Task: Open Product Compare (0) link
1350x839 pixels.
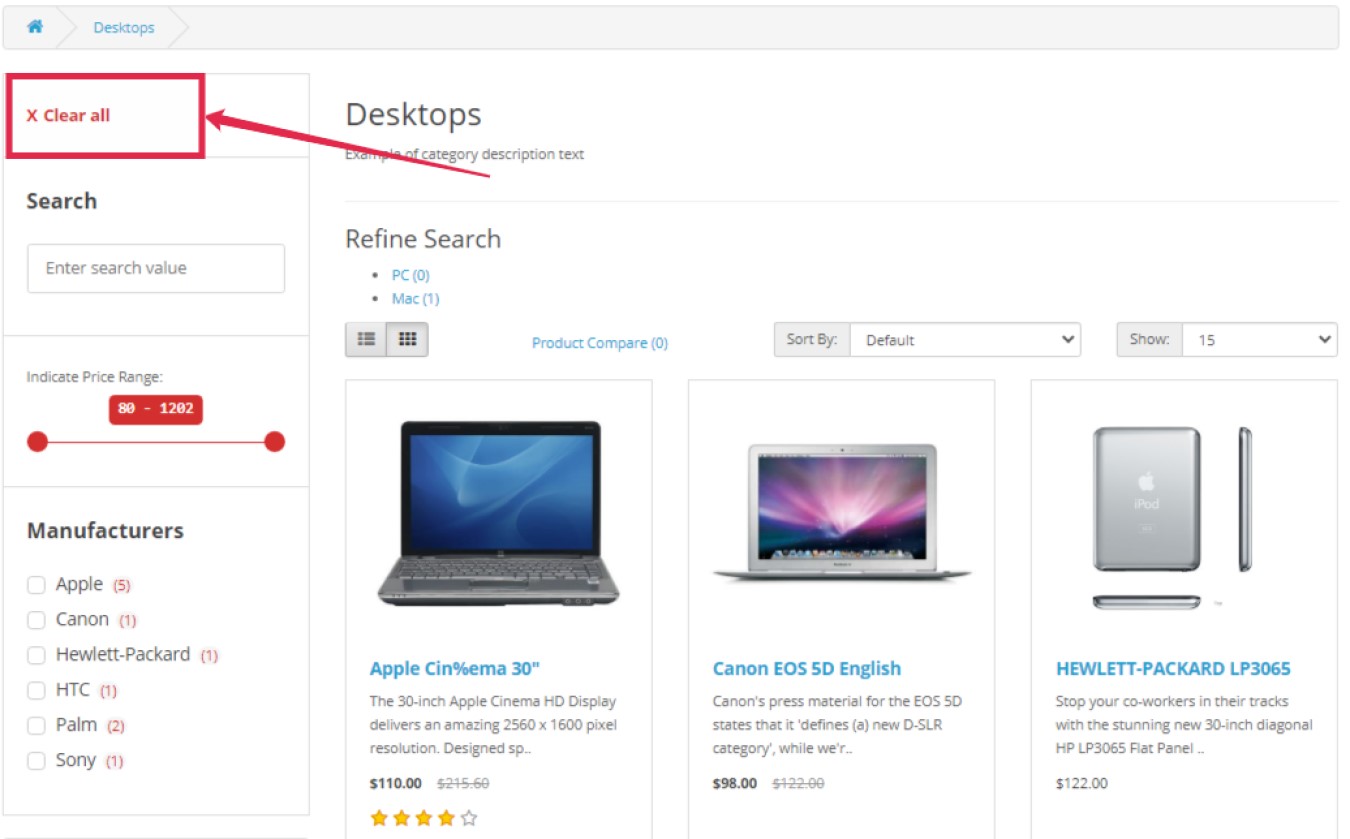Action: tap(600, 343)
